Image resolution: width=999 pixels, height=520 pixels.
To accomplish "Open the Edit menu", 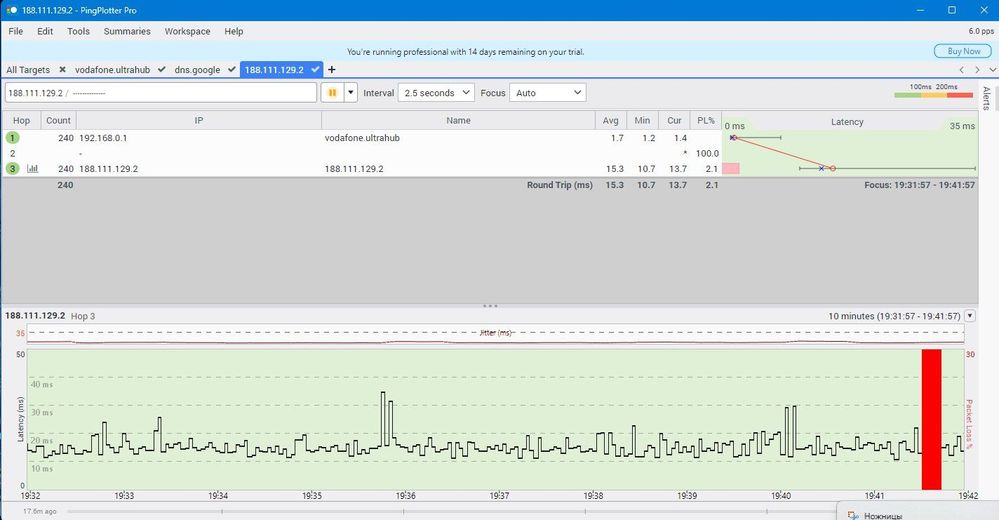I will 45,31.
